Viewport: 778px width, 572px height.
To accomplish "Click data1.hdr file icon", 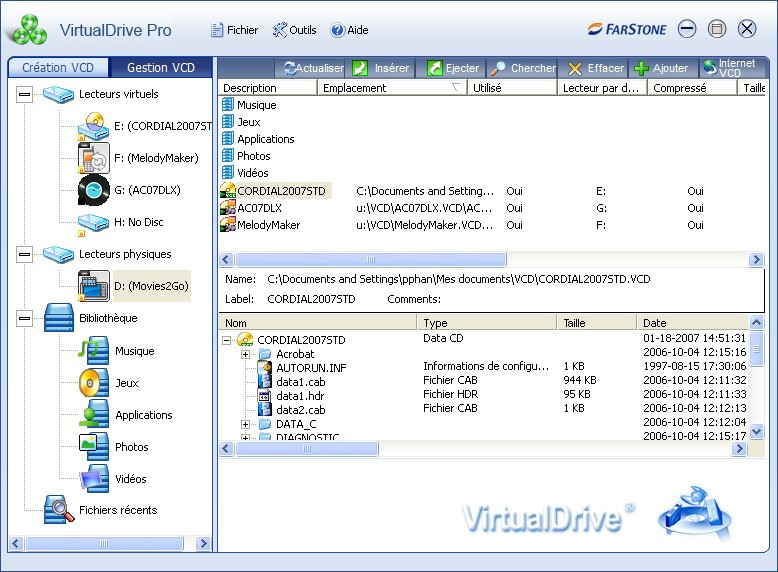I will 264,396.
